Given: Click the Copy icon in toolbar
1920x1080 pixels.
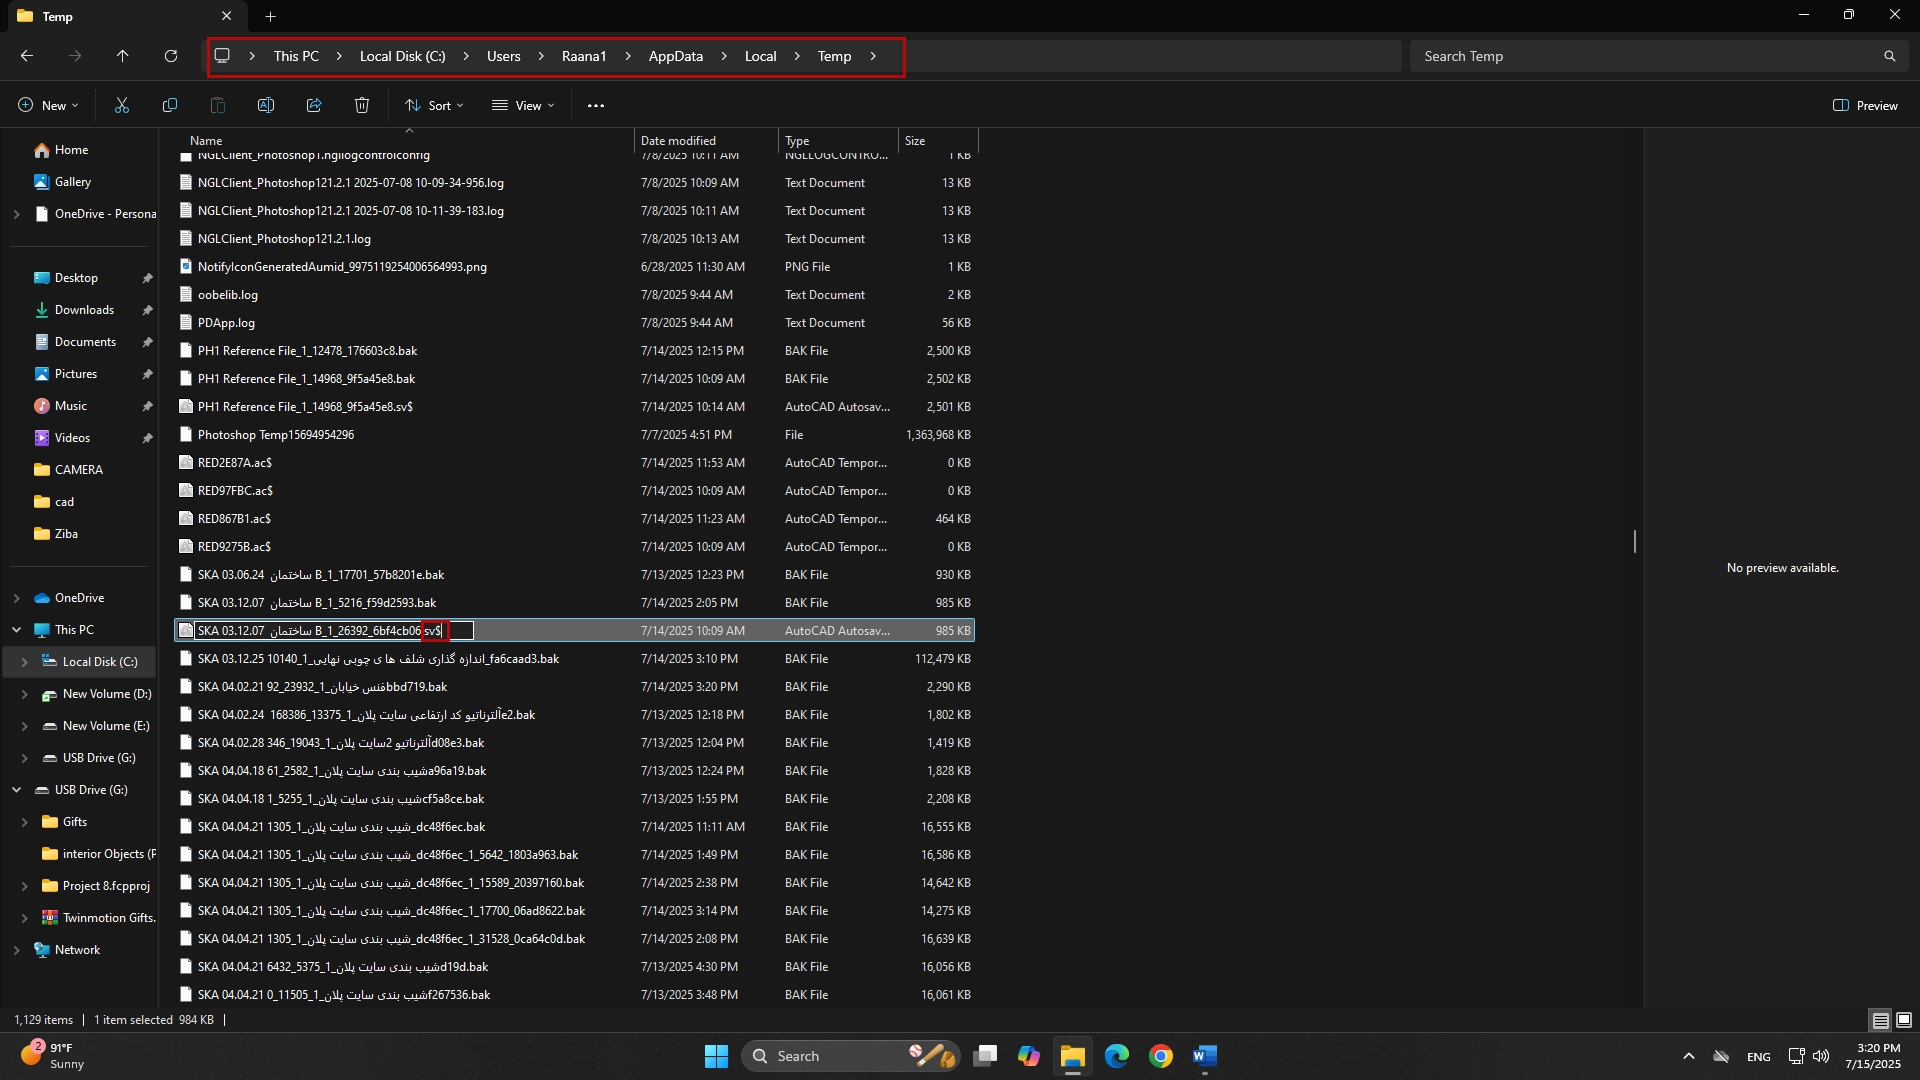Looking at the screenshot, I should 170,105.
